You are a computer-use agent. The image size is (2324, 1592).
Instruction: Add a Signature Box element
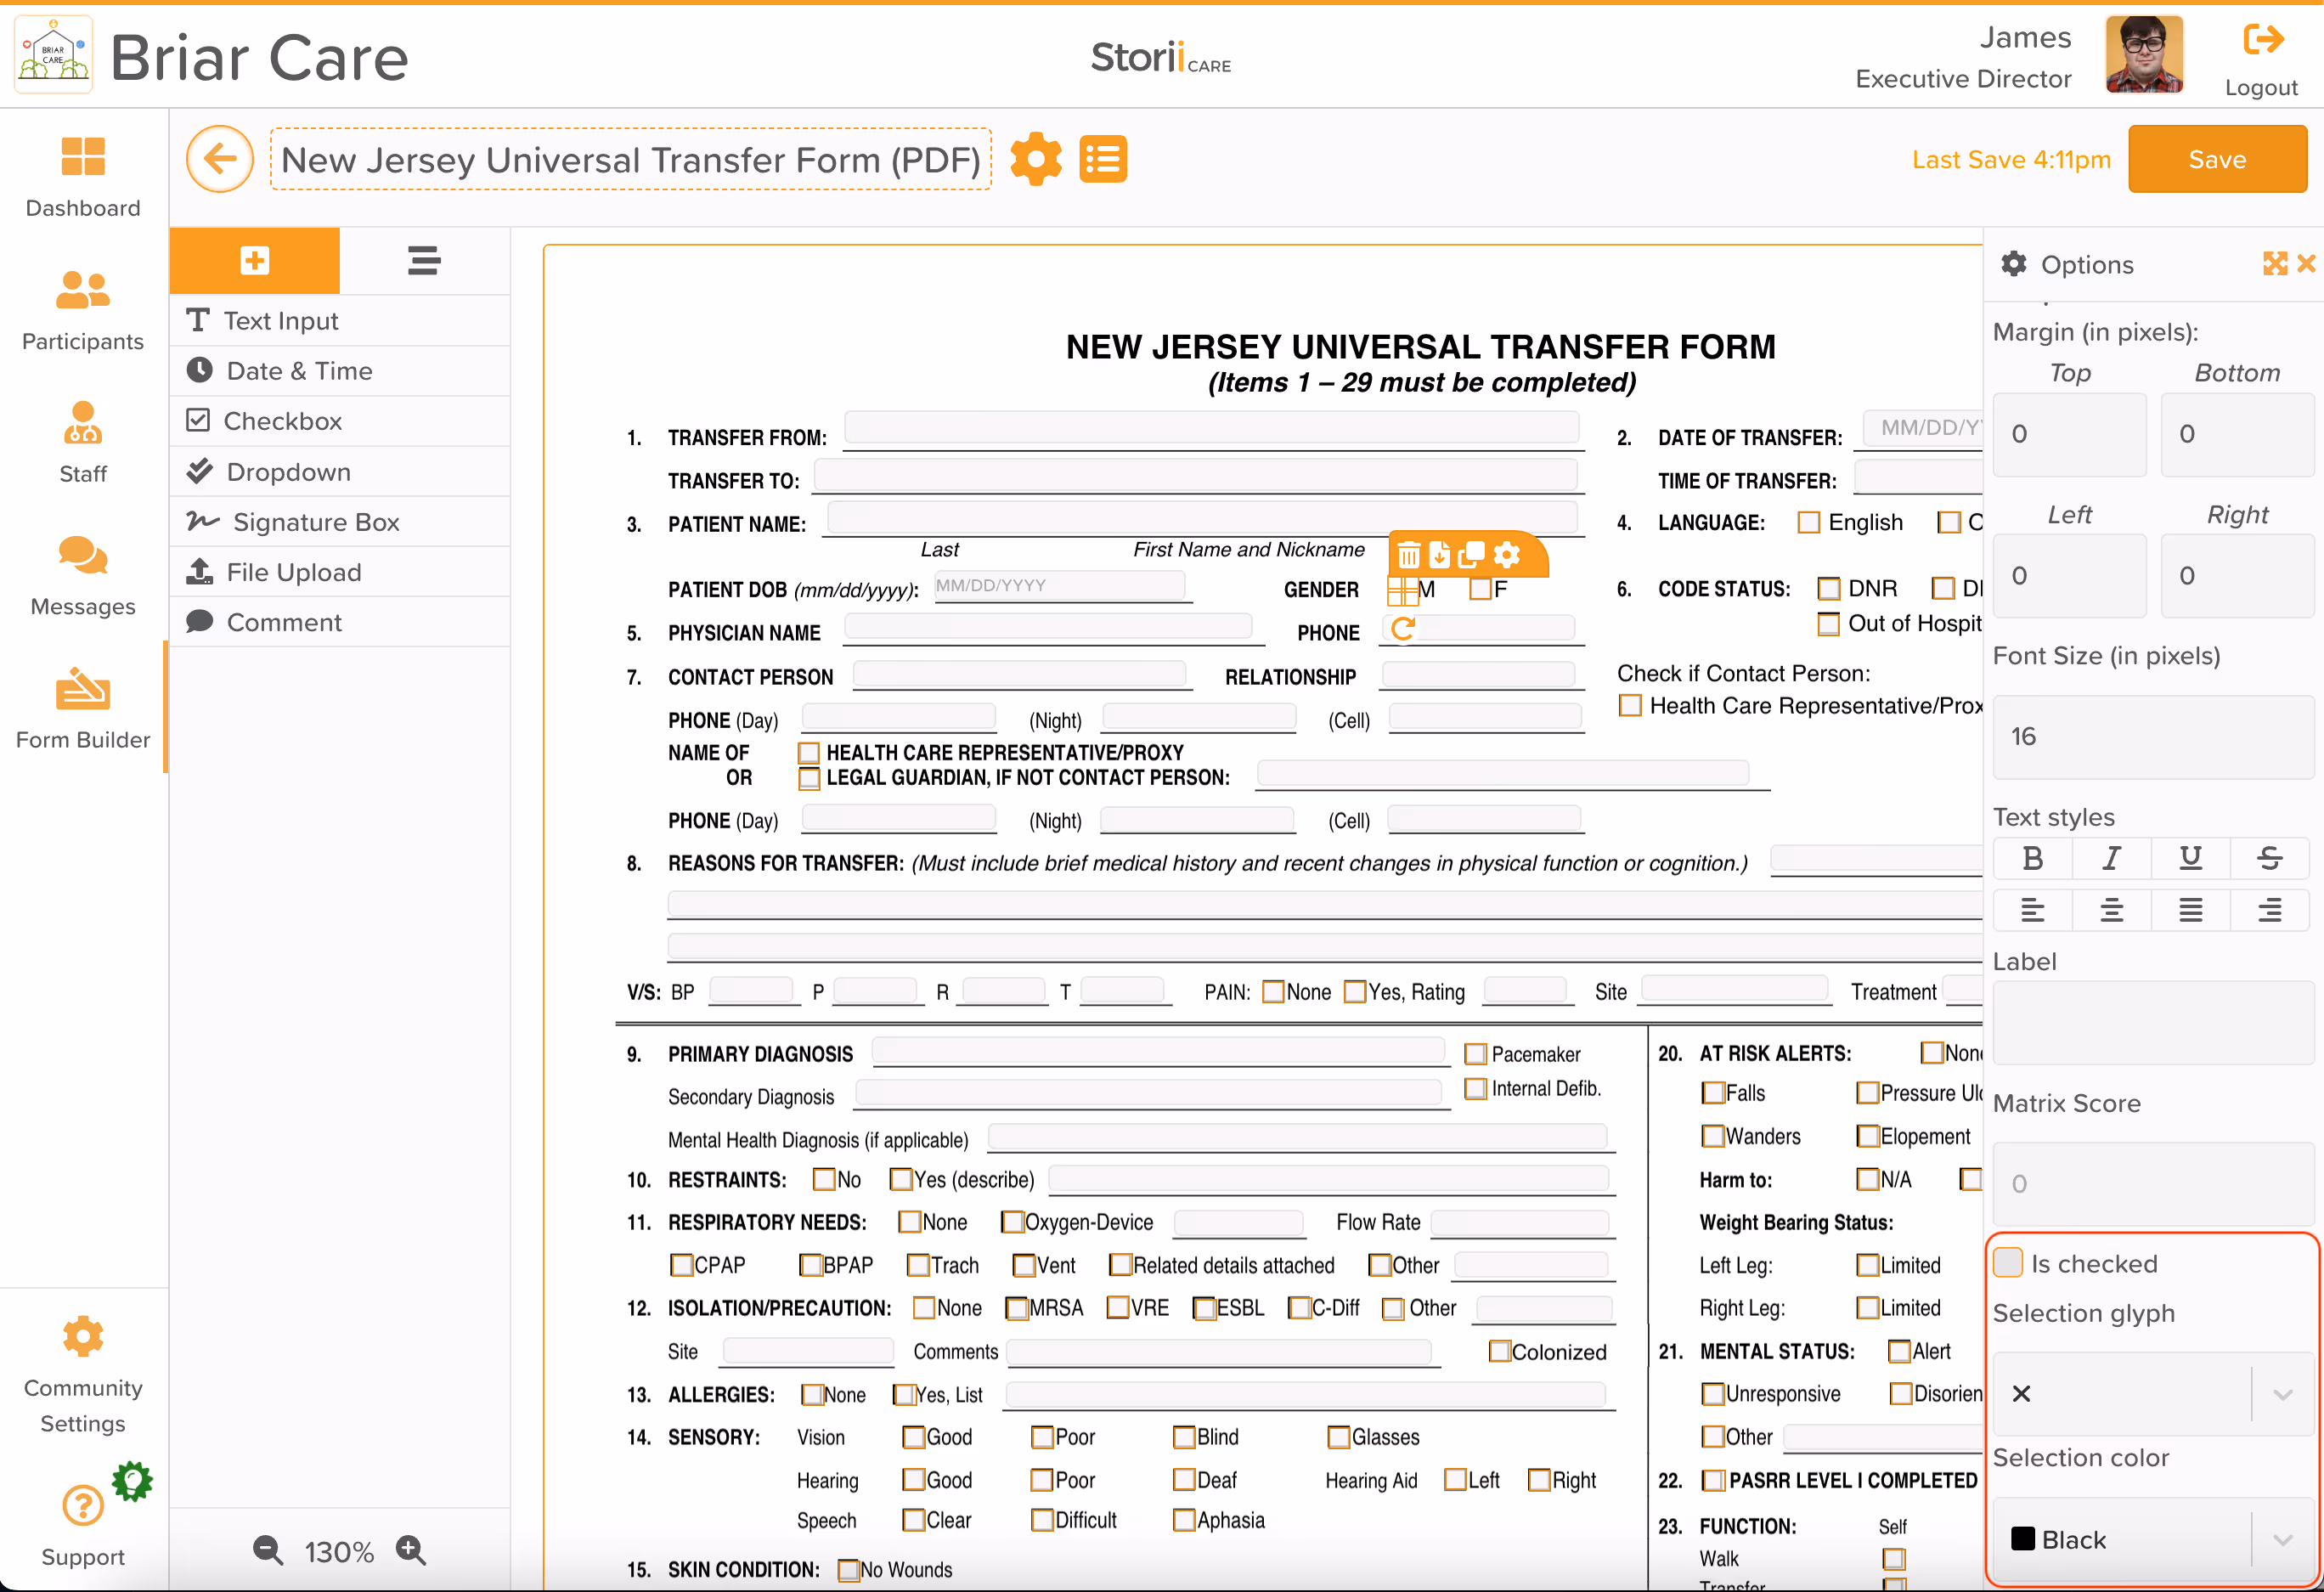(x=340, y=522)
